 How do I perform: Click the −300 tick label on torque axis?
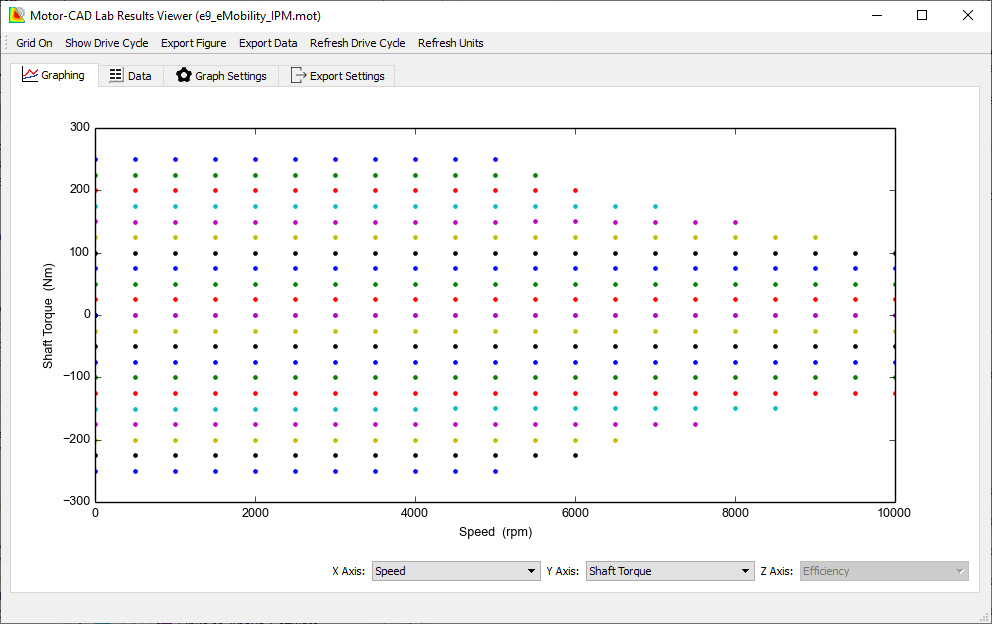tap(77, 501)
